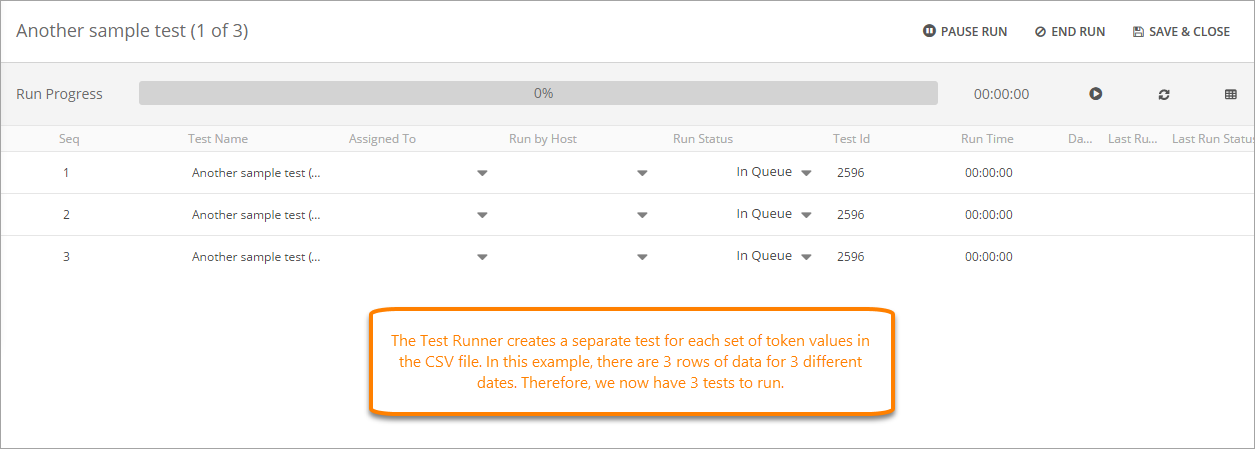Open Run by Host dropdown in row 2
This screenshot has height=449, width=1255.
pos(642,215)
